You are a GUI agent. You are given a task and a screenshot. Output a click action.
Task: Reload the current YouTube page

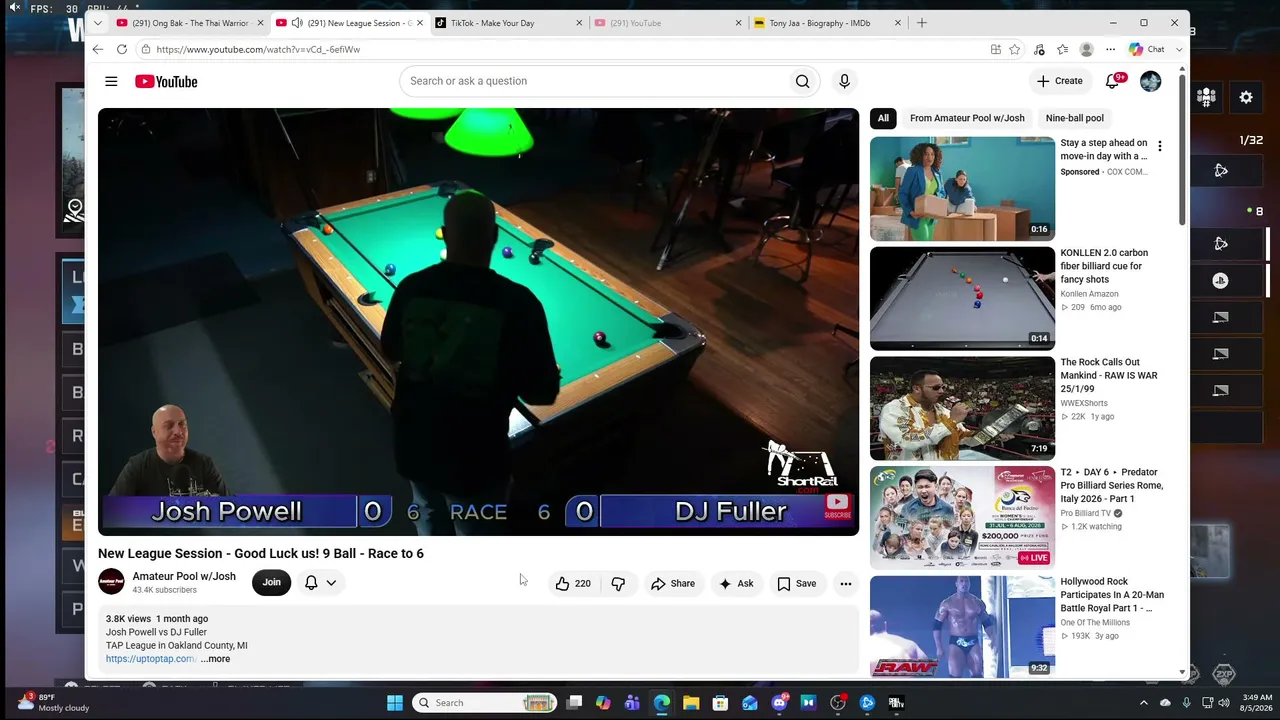pos(122,49)
